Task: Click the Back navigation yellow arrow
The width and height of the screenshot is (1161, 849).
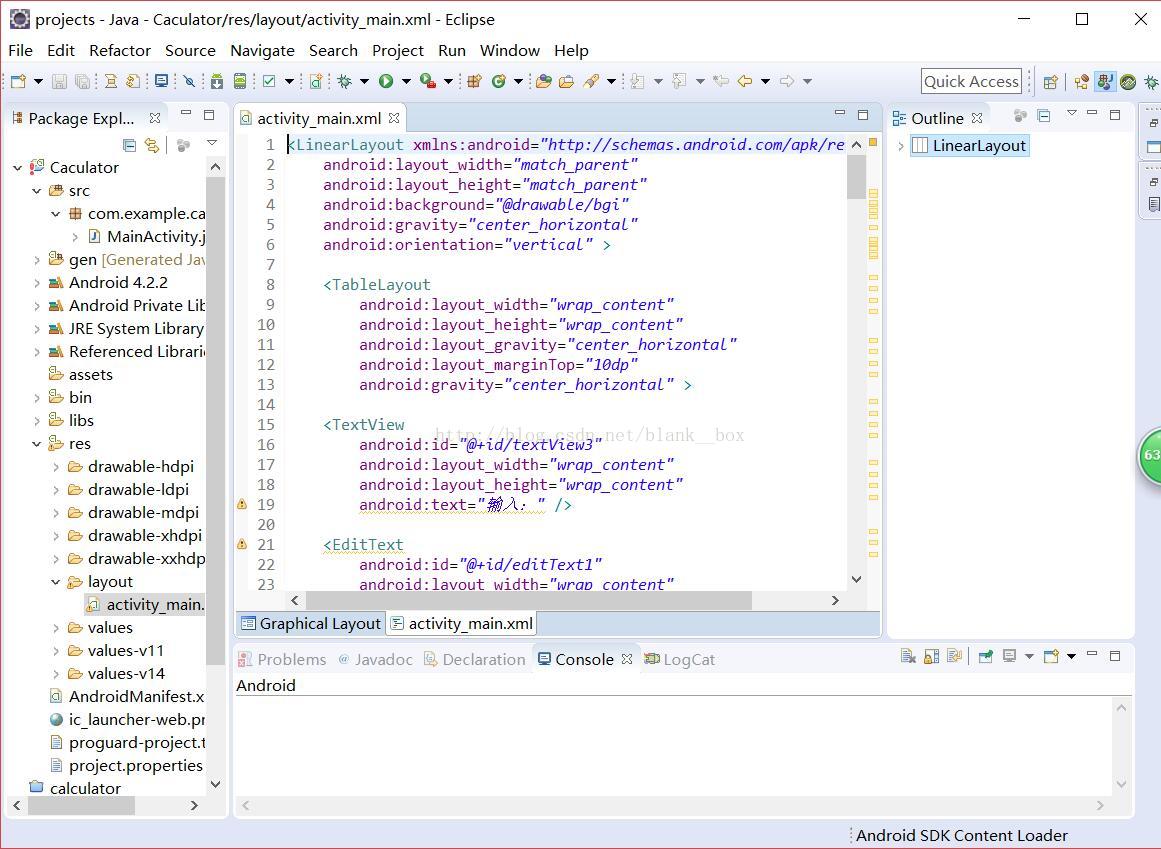Action: coord(745,81)
